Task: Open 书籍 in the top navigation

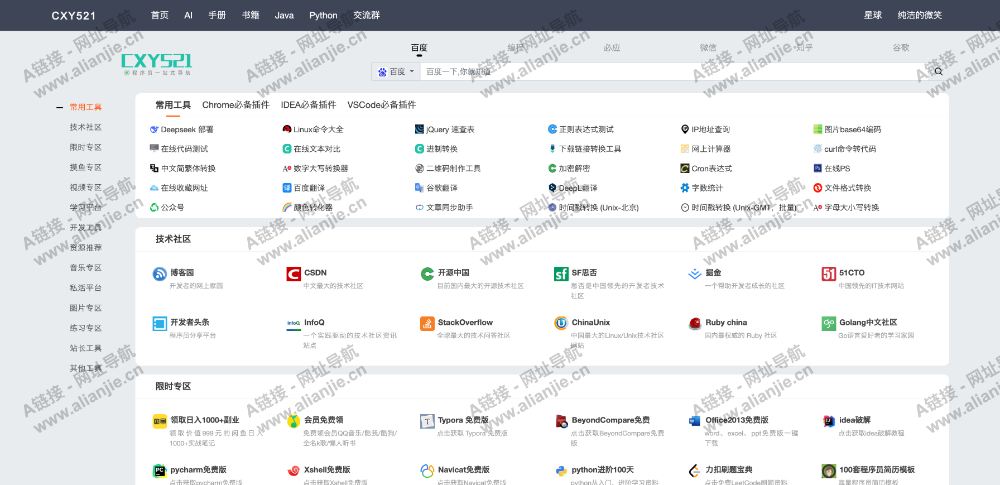Action: (x=251, y=15)
